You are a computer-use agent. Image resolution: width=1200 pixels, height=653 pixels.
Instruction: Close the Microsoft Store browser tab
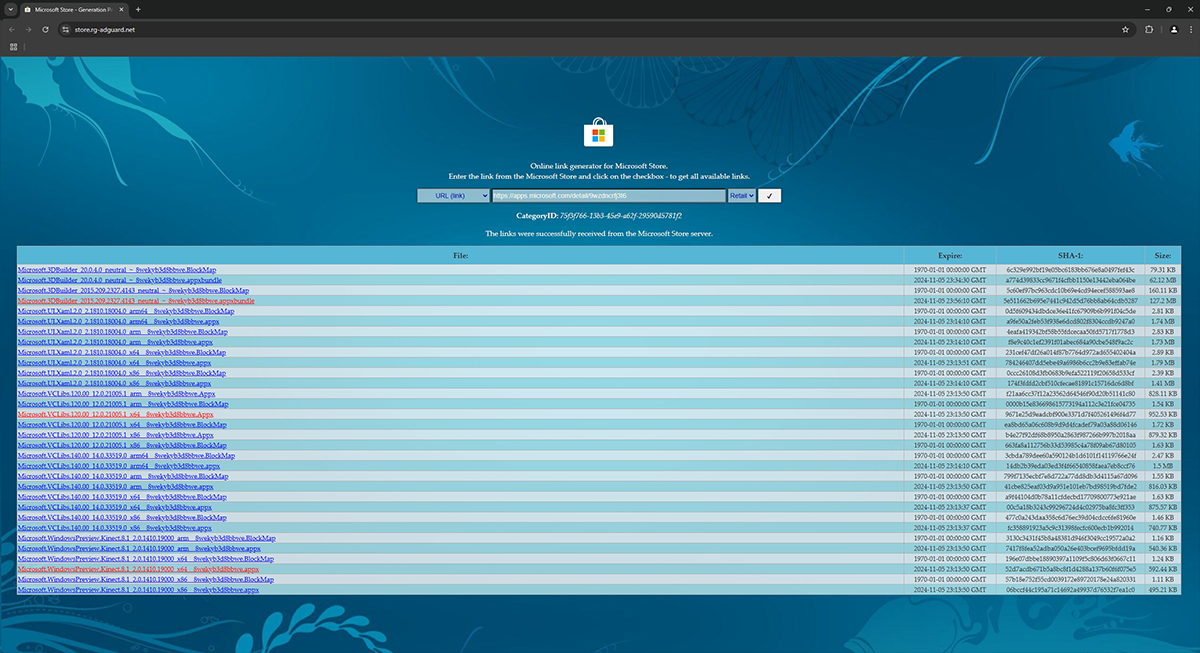122,9
